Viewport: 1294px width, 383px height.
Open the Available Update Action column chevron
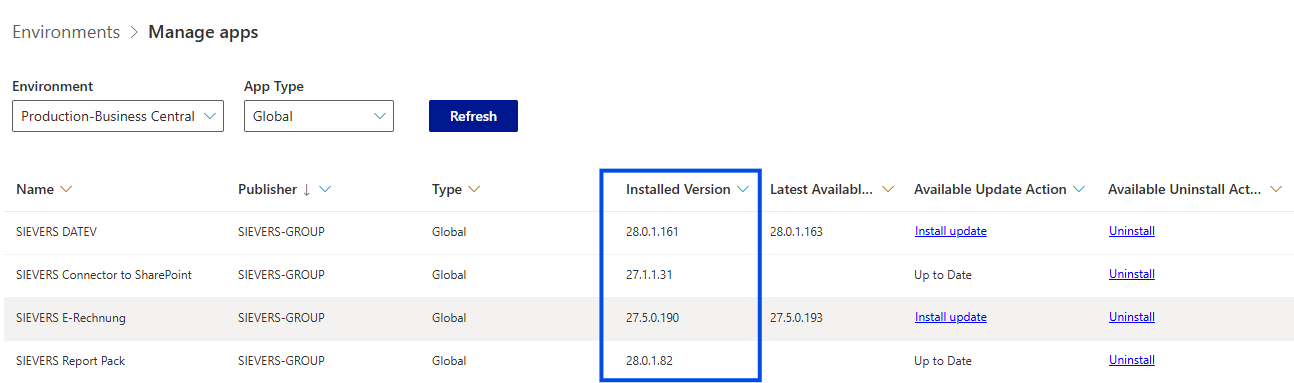(1078, 189)
